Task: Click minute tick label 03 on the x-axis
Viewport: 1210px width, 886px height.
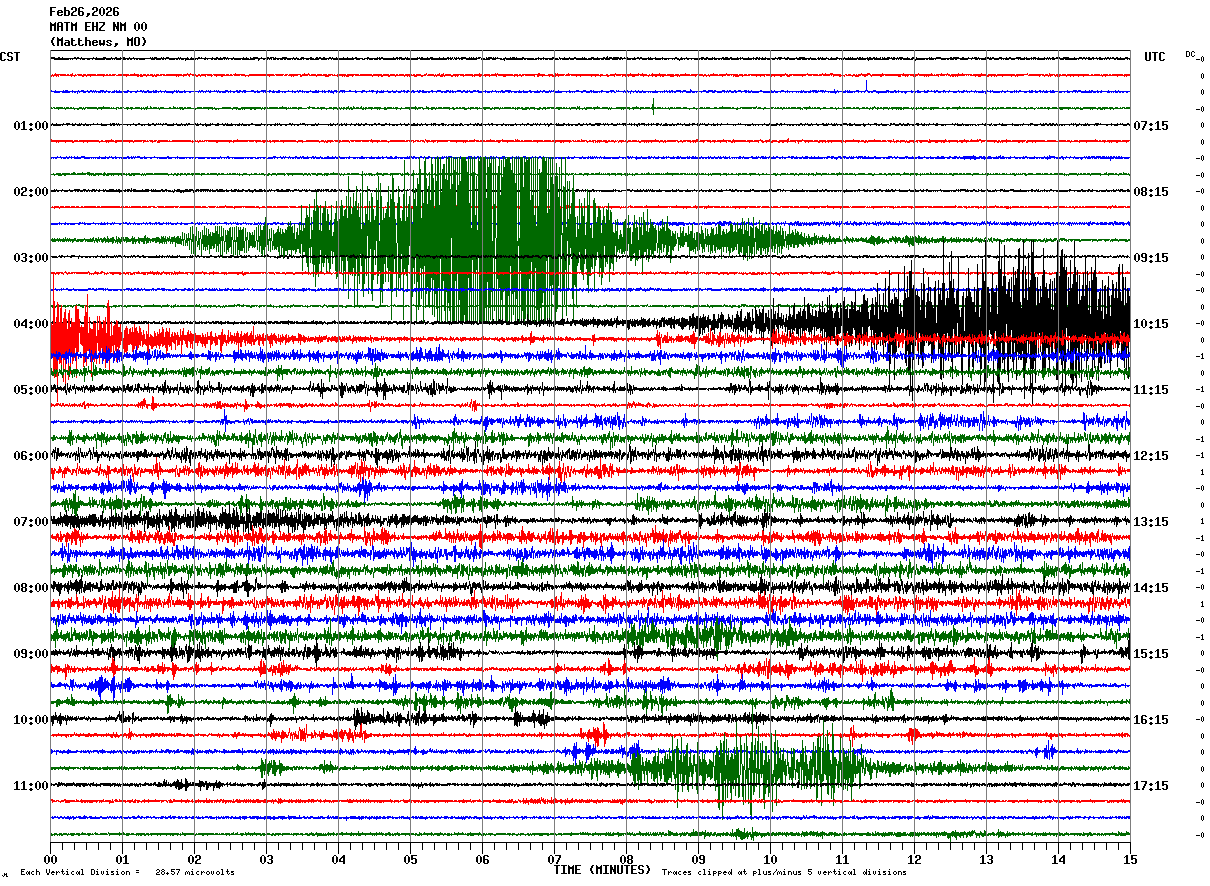Action: [267, 860]
